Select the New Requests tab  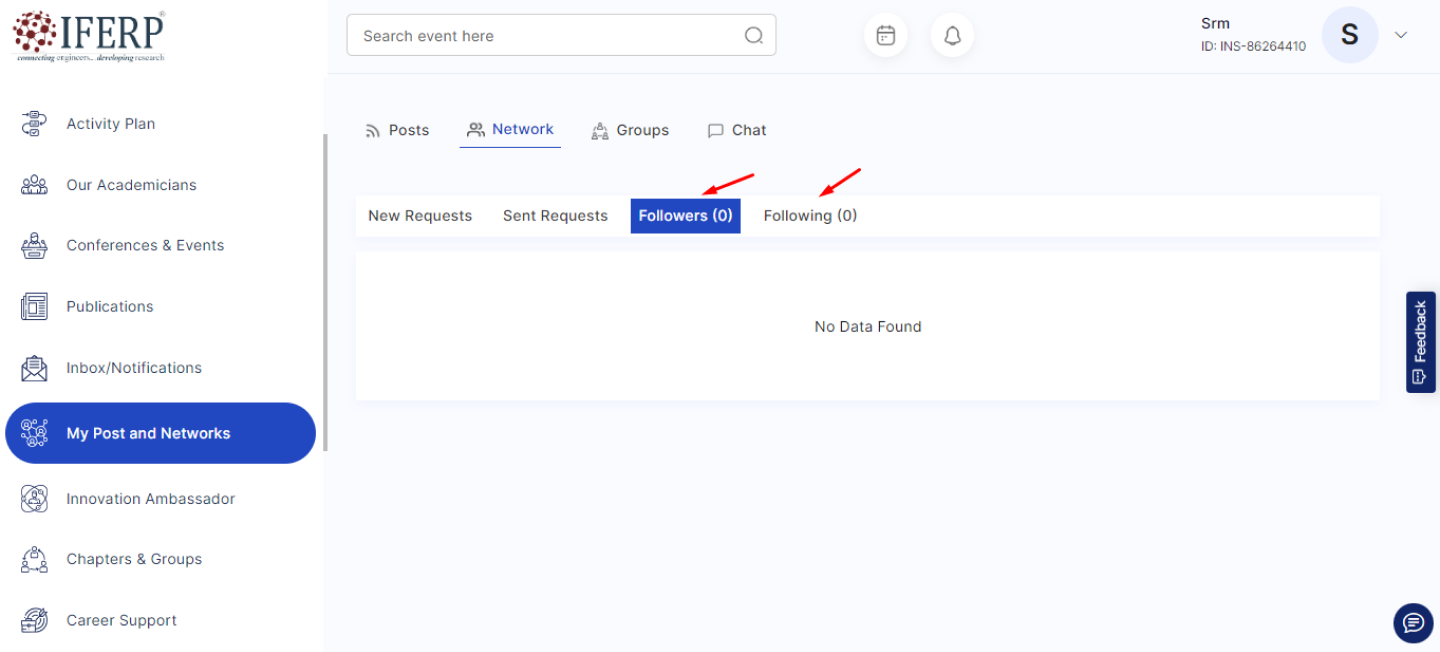pyautogui.click(x=420, y=216)
